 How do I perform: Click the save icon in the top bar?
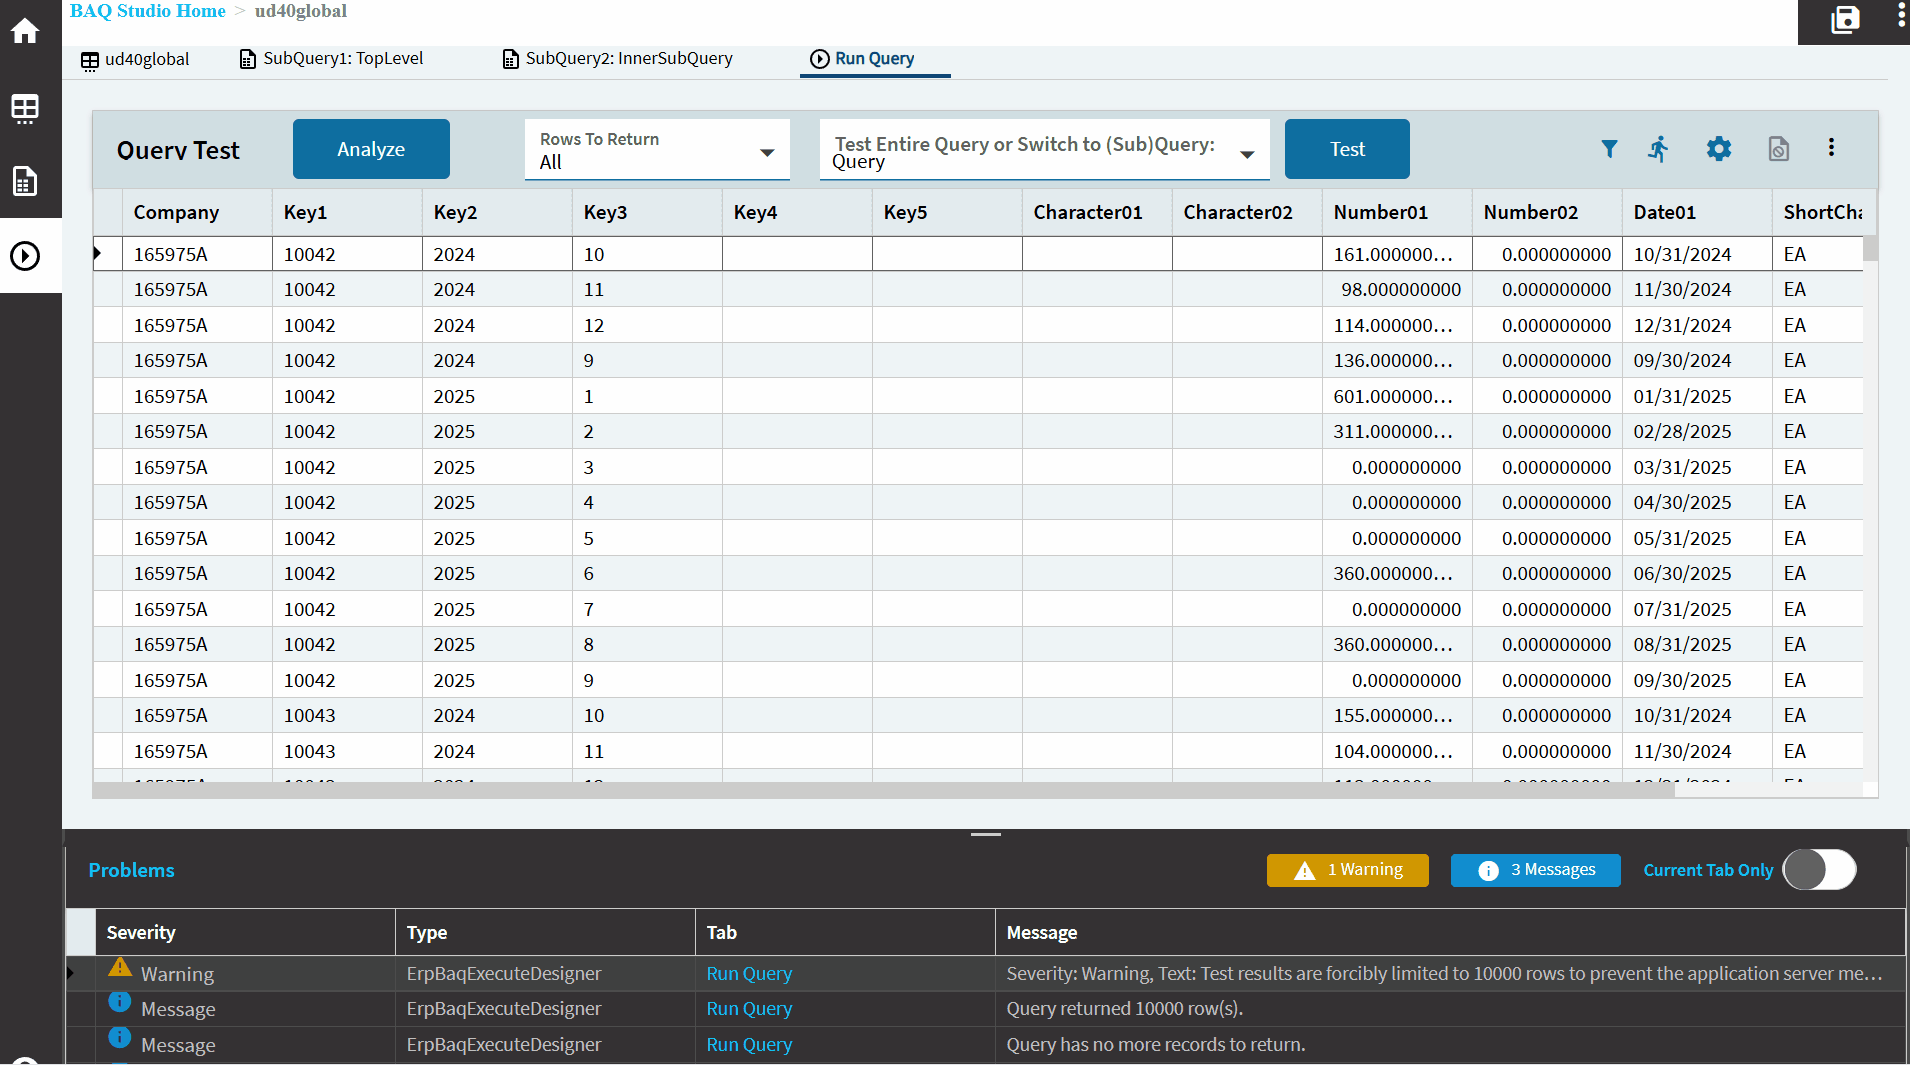(1845, 20)
